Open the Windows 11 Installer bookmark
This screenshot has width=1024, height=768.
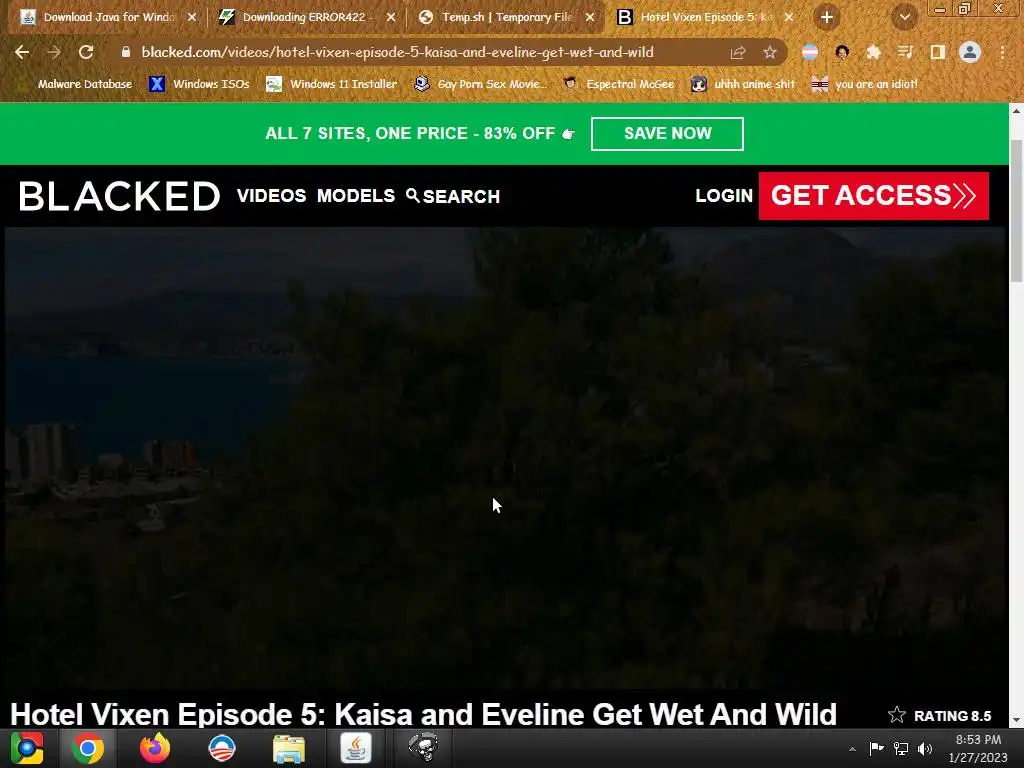pyautogui.click(x=332, y=84)
